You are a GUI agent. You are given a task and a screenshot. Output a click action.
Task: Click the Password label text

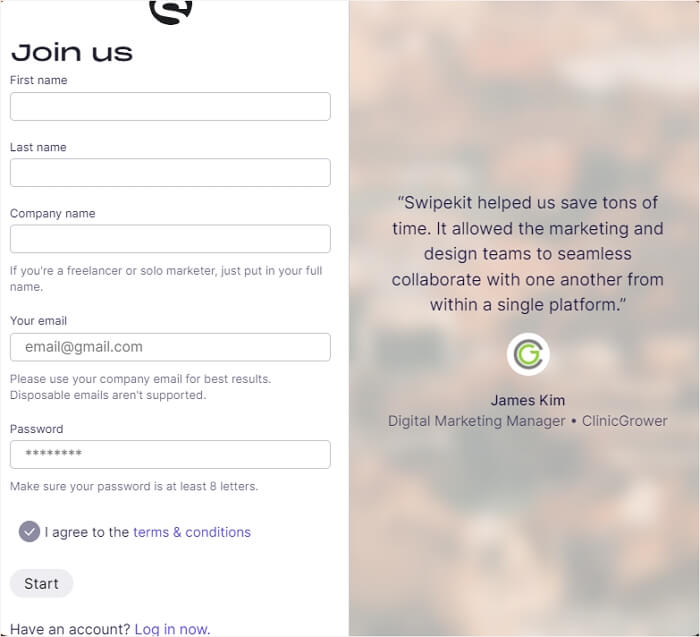(36, 429)
